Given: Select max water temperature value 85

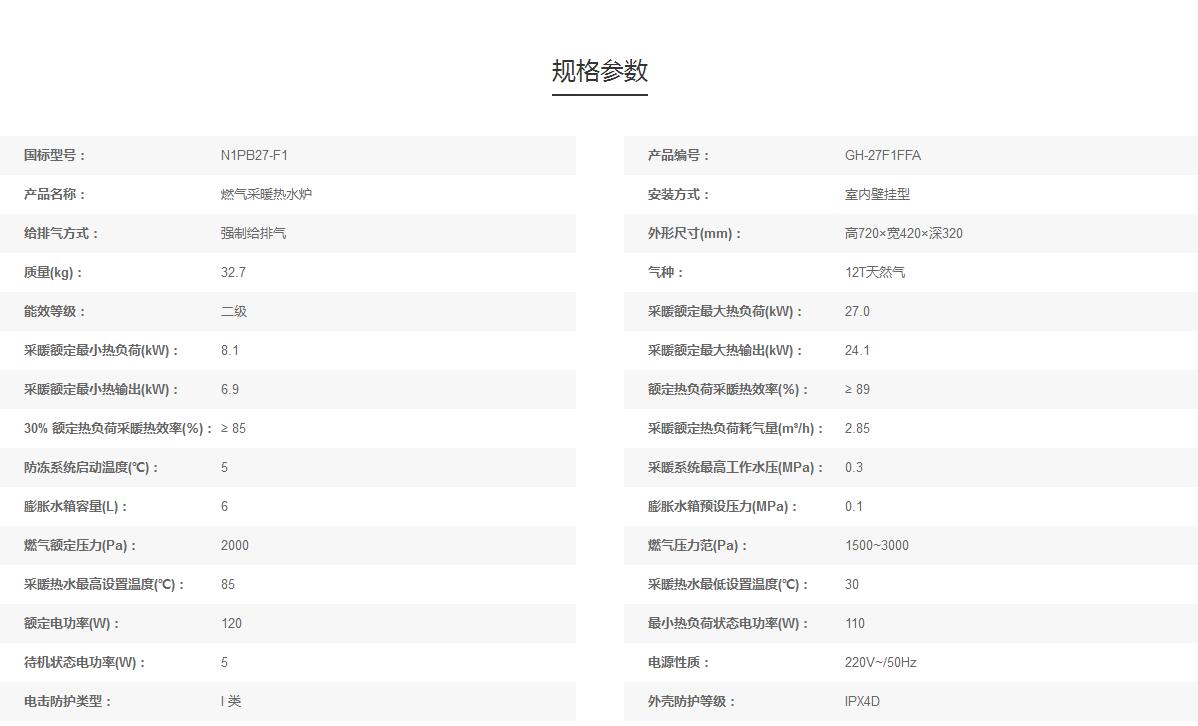Looking at the screenshot, I should (228, 584).
